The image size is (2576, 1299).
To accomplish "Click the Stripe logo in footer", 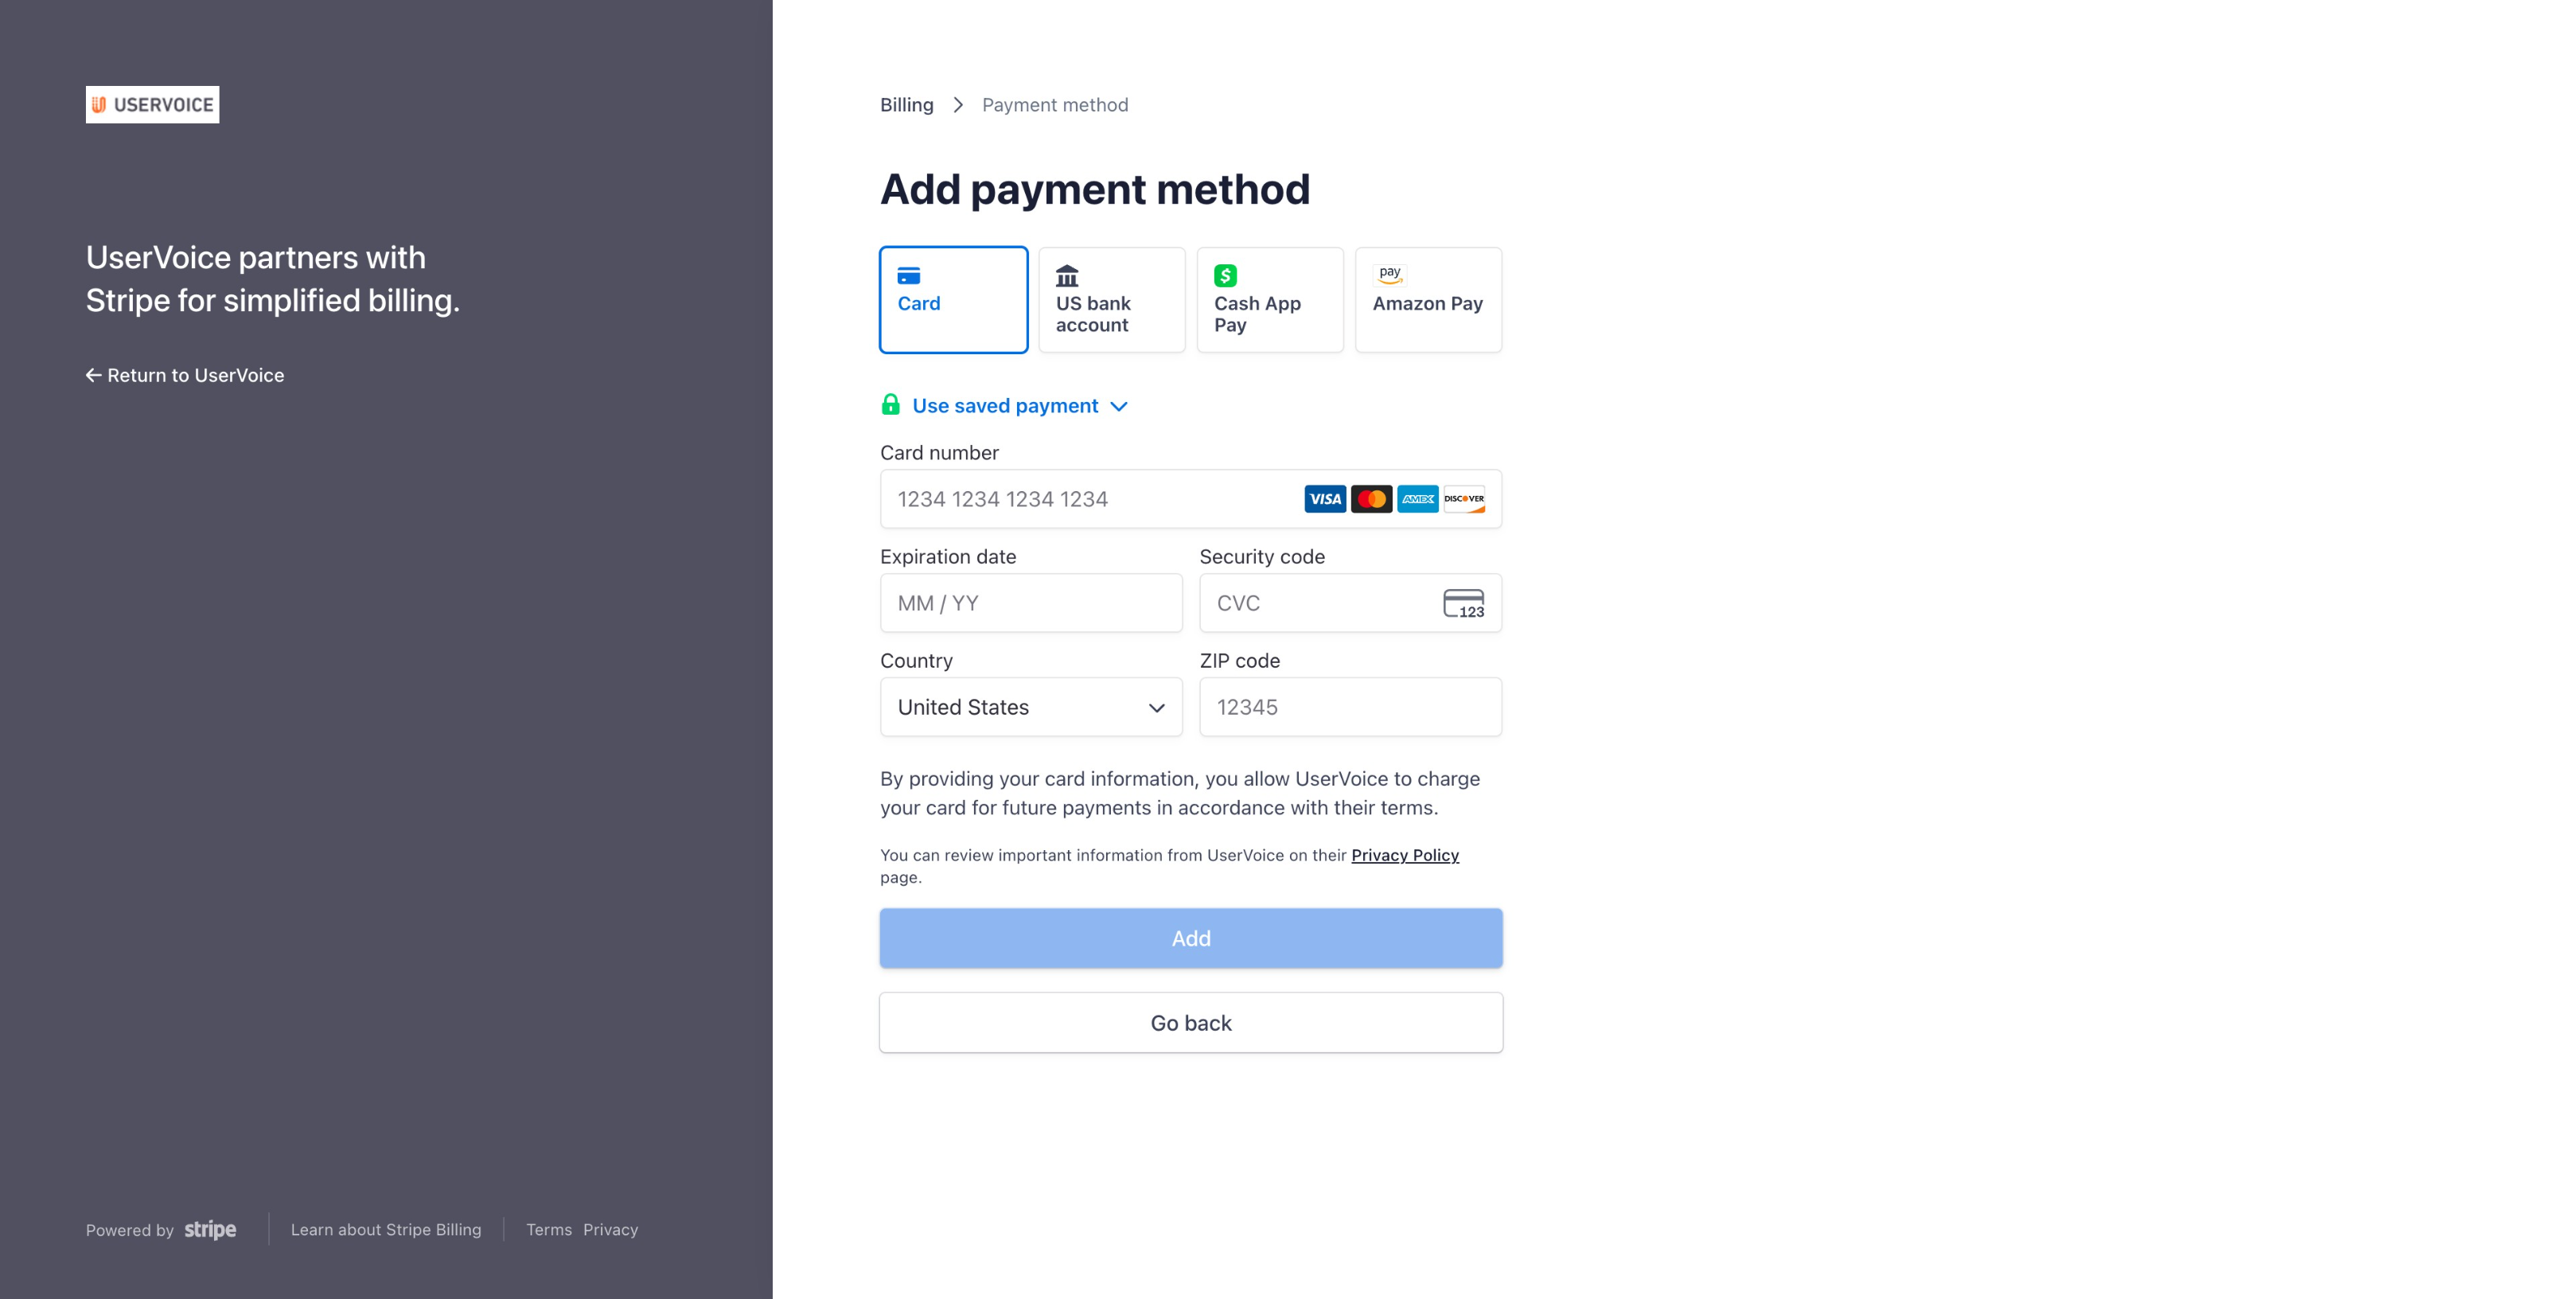I will click(210, 1229).
